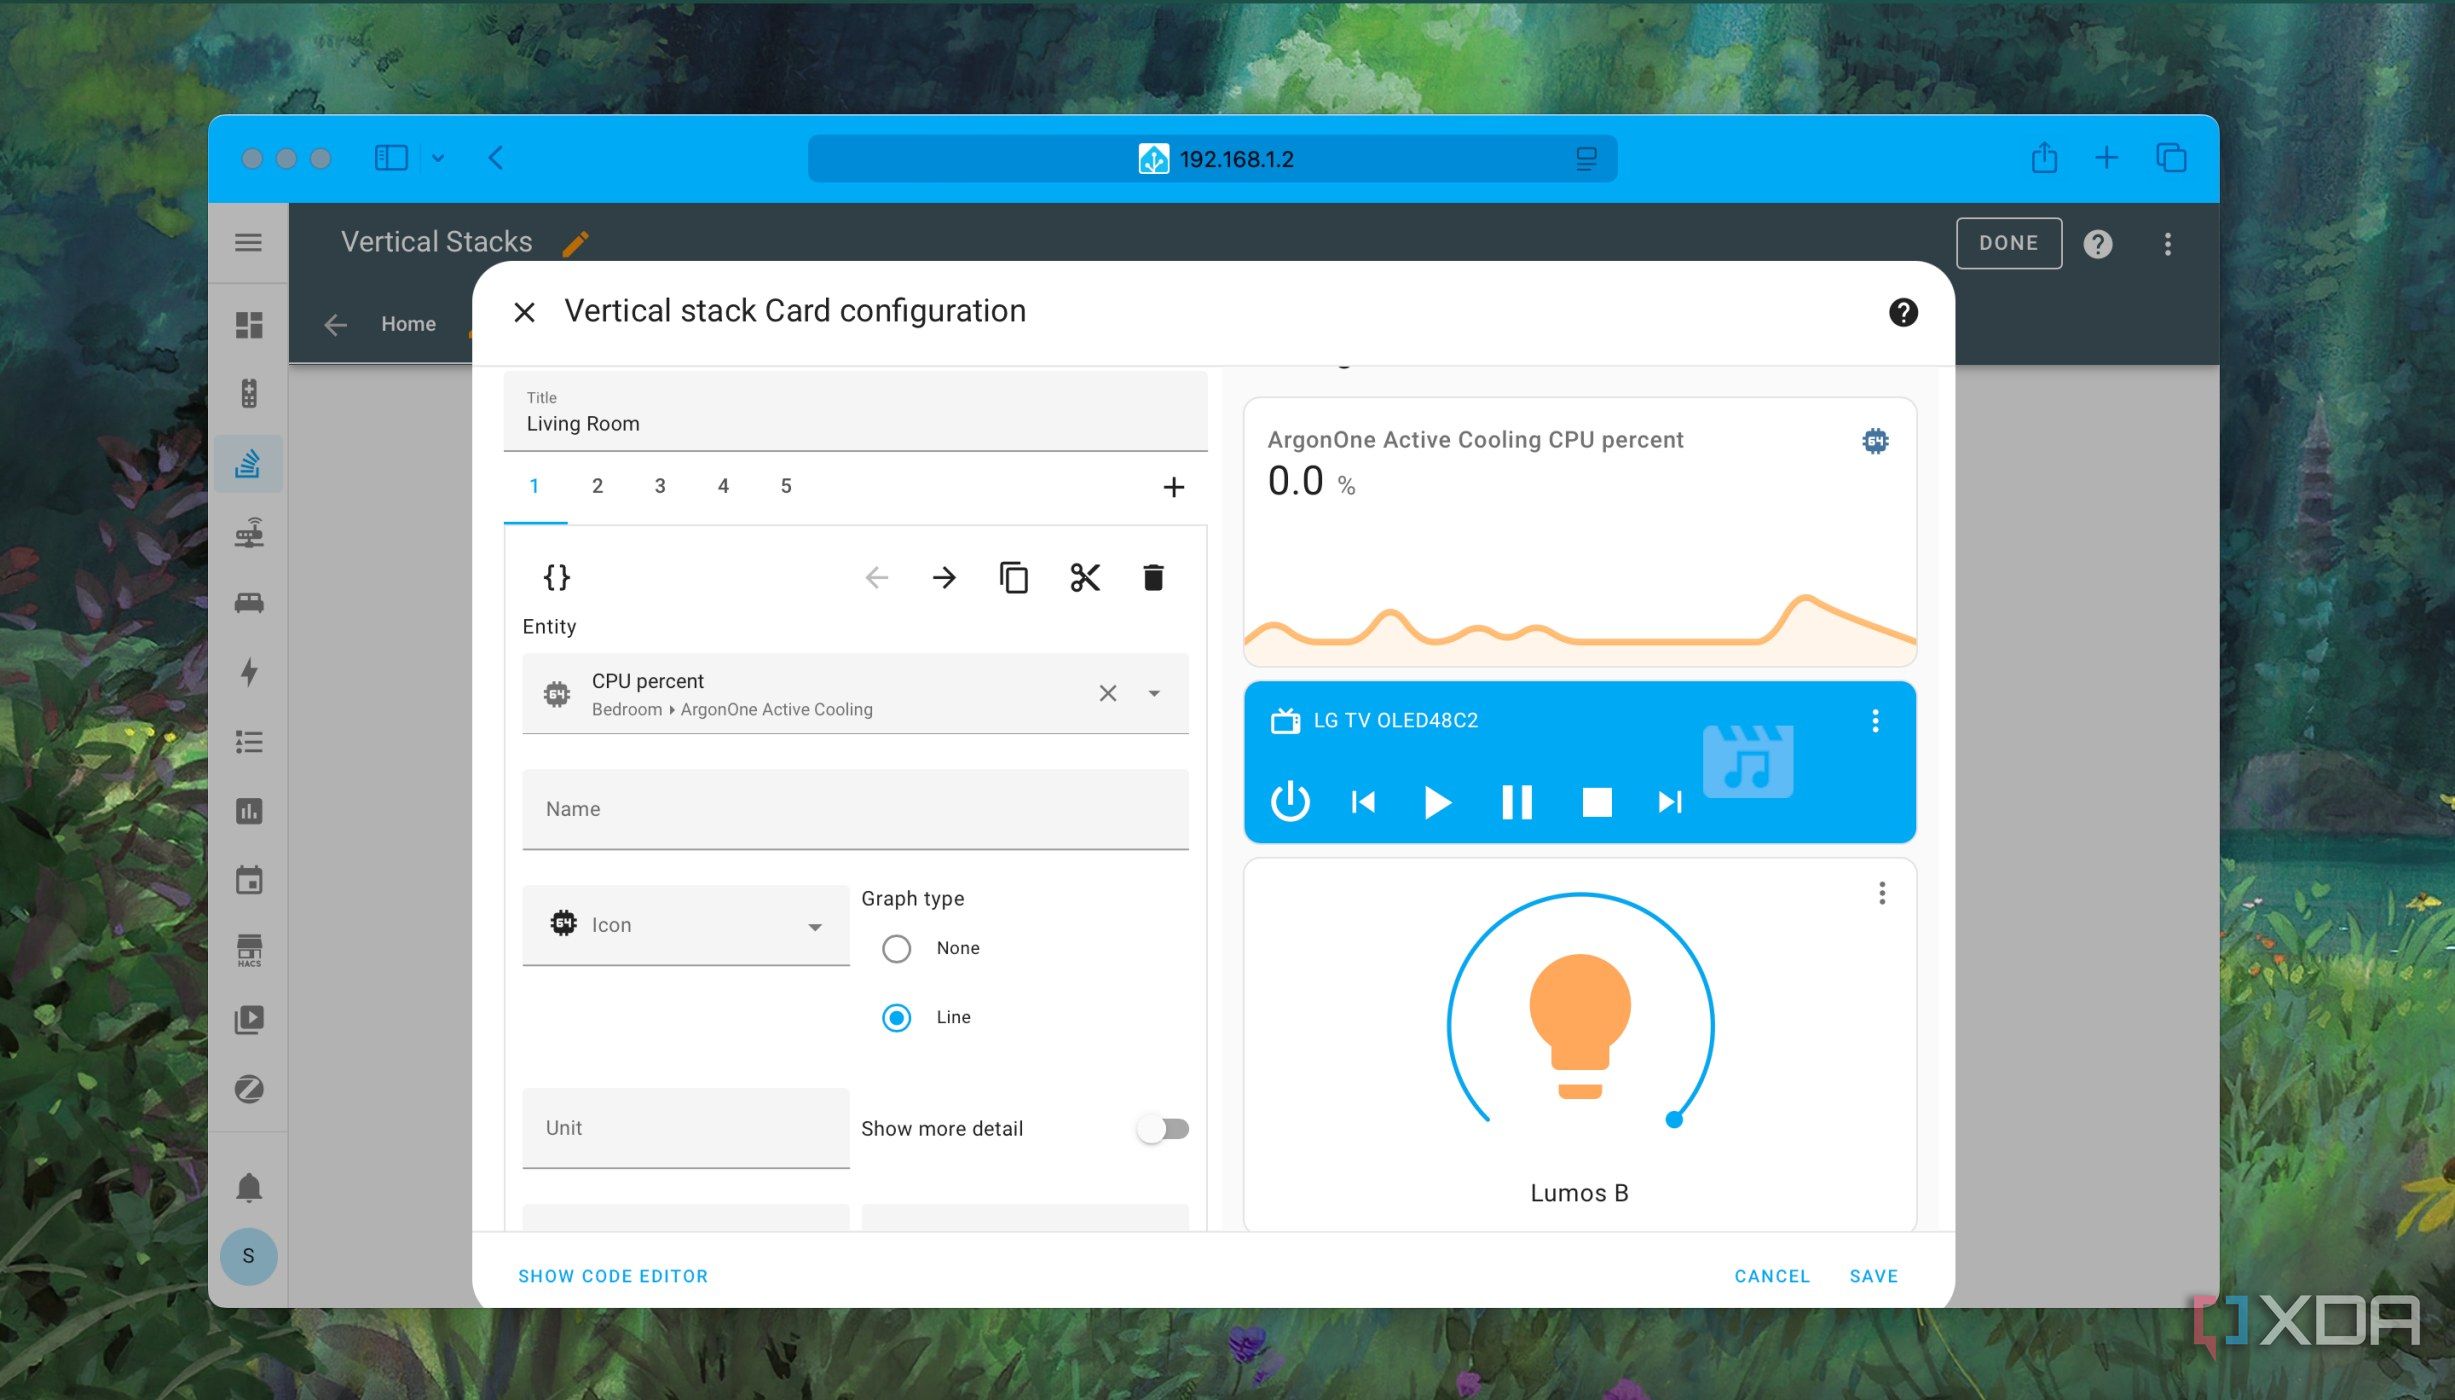The image size is (2455, 1400).
Task: Toggle LG TV power button
Action: pyautogui.click(x=1290, y=802)
